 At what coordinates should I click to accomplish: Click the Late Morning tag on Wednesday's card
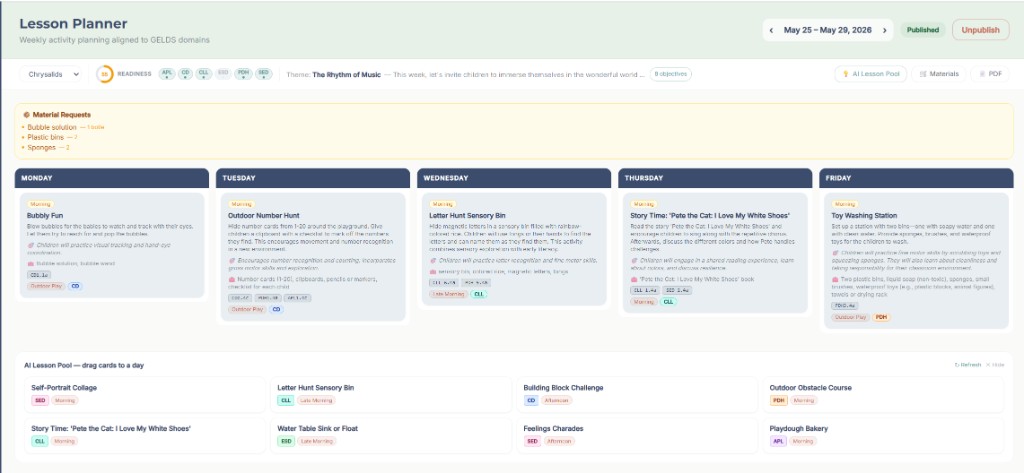click(x=448, y=294)
